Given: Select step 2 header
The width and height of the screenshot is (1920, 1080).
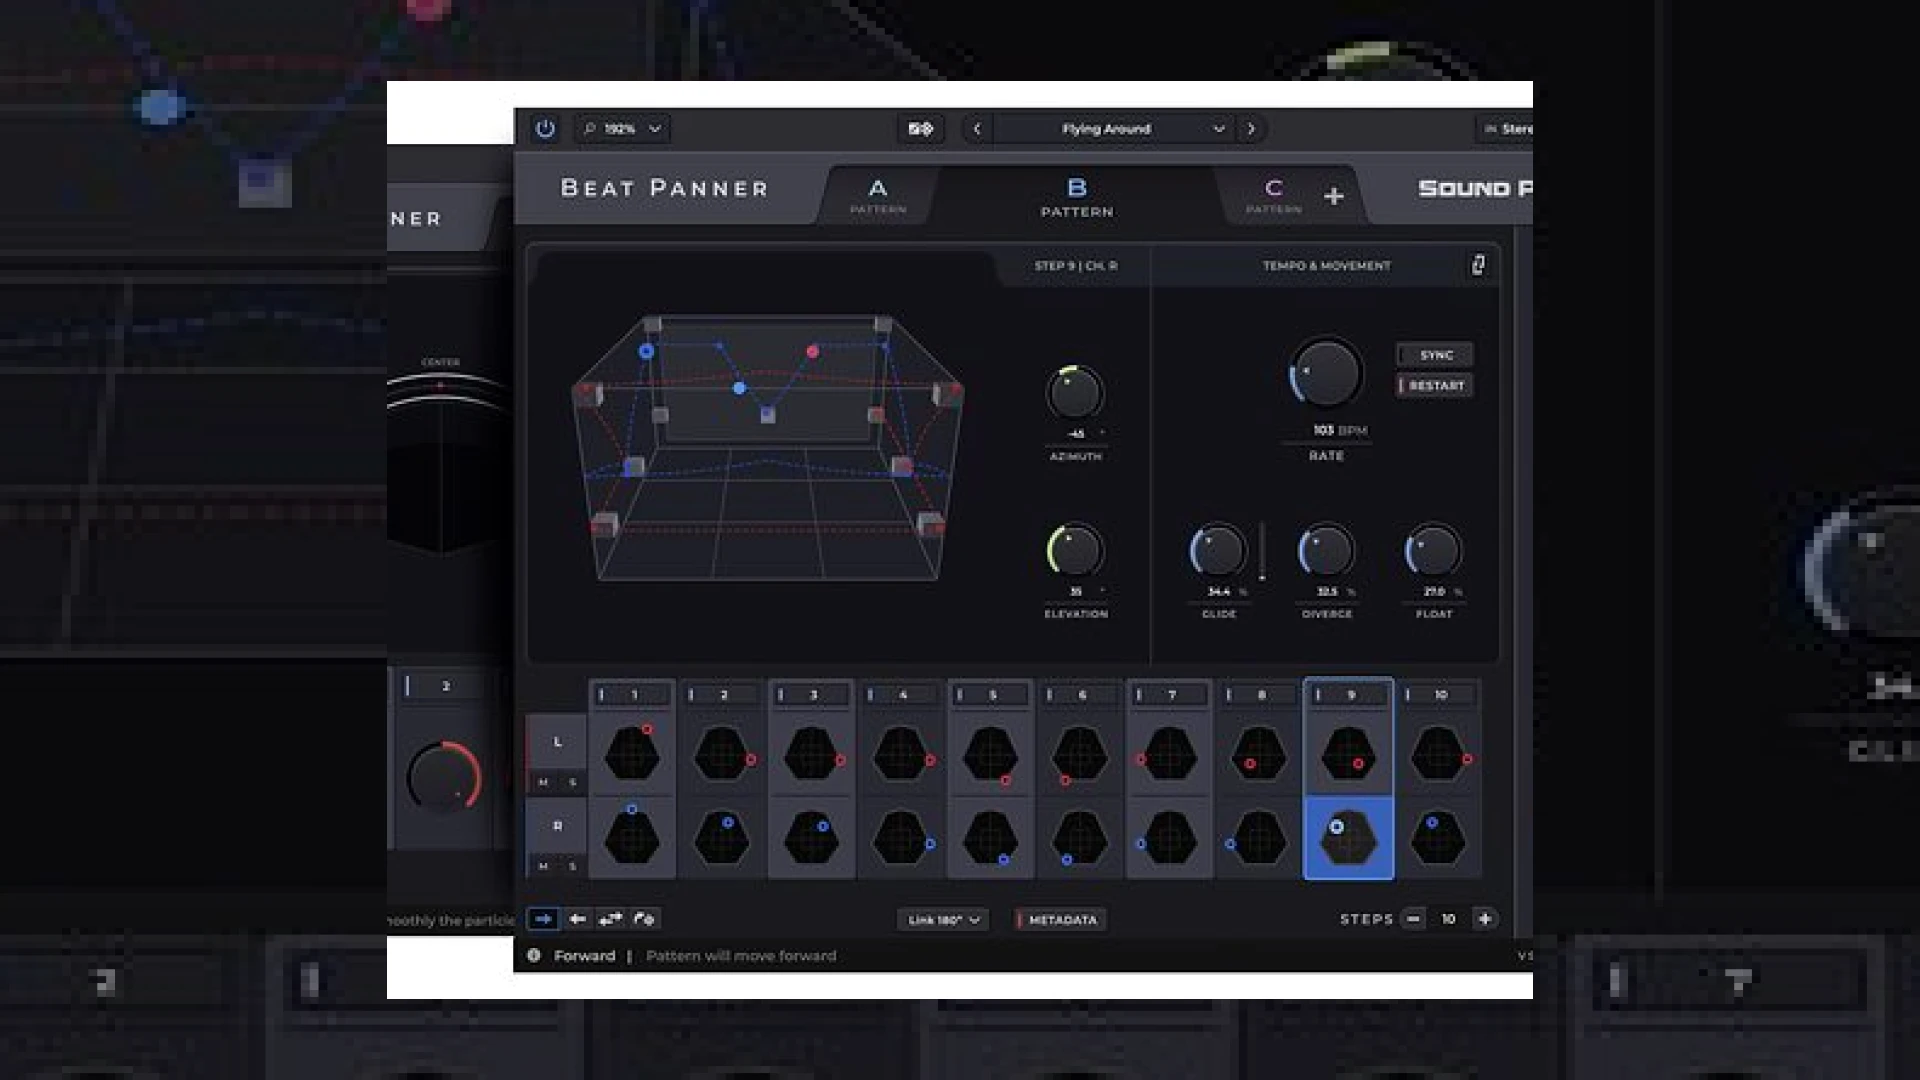Looking at the screenshot, I should (722, 694).
